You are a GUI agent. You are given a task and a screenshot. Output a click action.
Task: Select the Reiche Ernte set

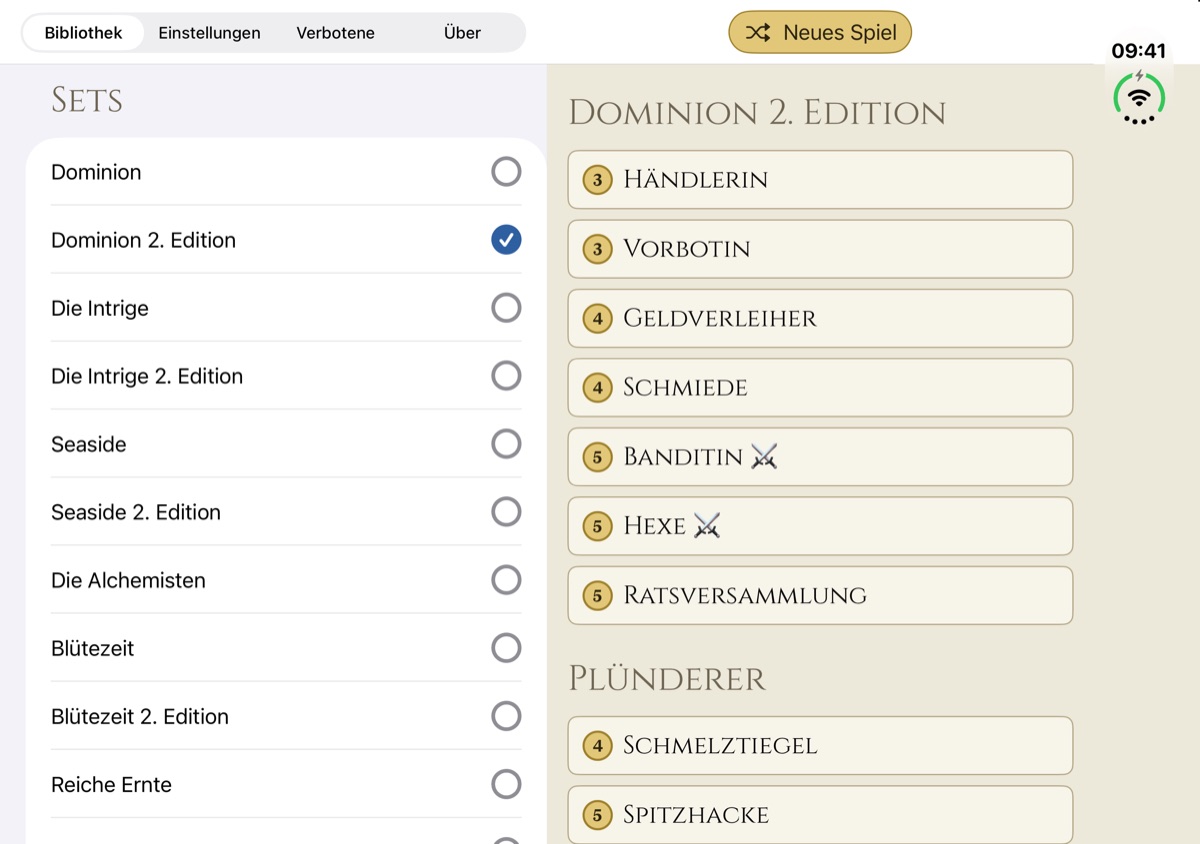pyautogui.click(x=506, y=784)
